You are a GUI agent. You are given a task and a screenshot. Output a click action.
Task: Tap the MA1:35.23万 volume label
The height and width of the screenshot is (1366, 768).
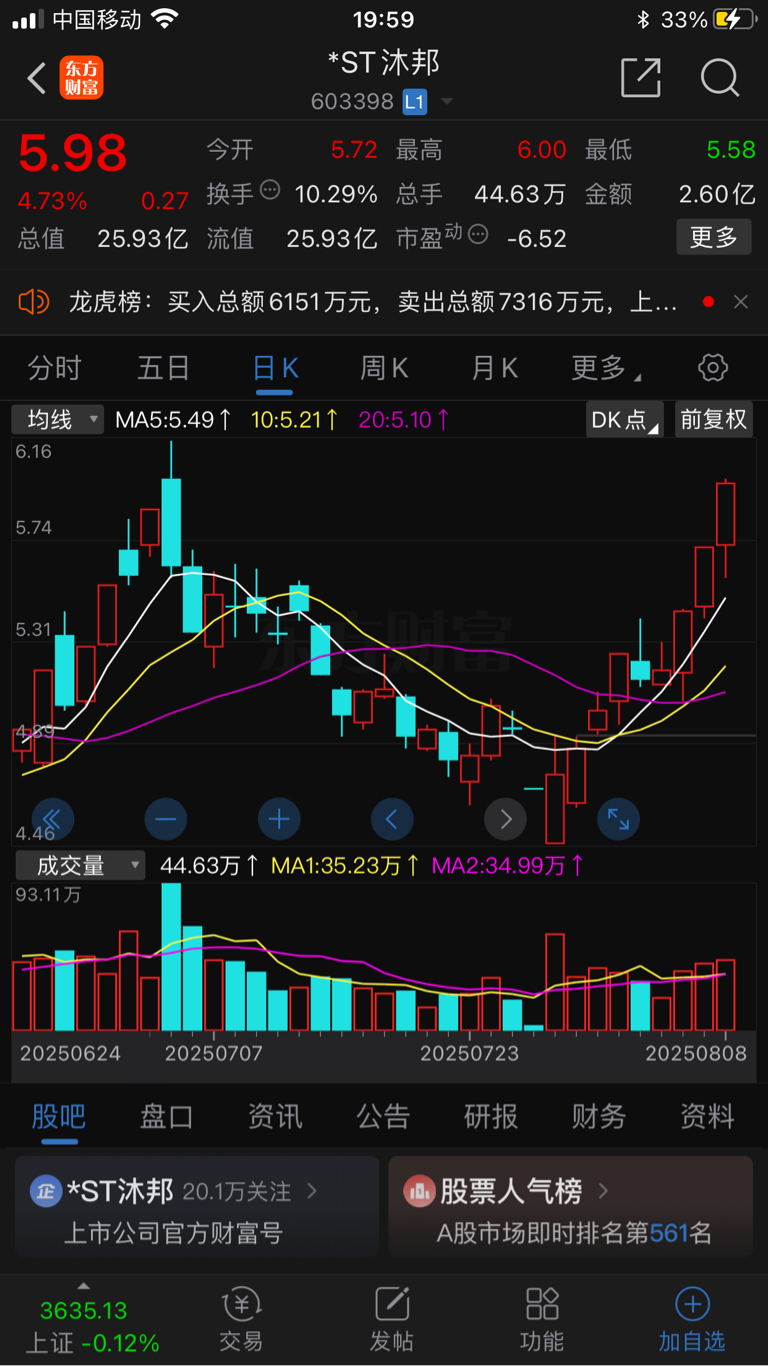pyautogui.click(x=346, y=865)
